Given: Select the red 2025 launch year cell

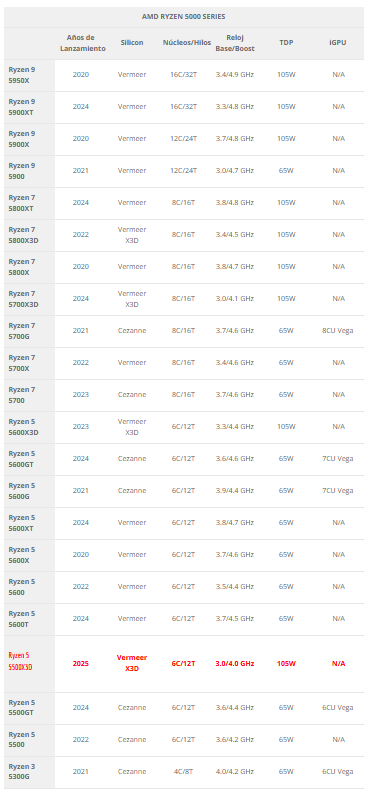Looking at the screenshot, I should coord(81,663).
